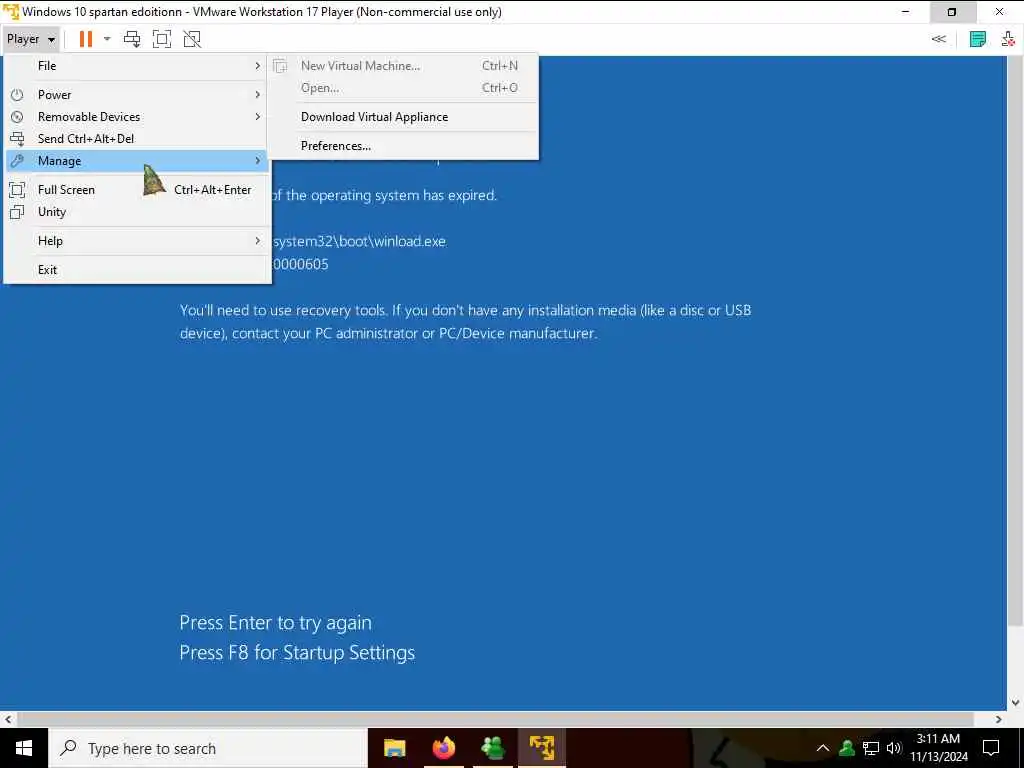
Task: Expand the Help submenu
Action: pos(137,241)
